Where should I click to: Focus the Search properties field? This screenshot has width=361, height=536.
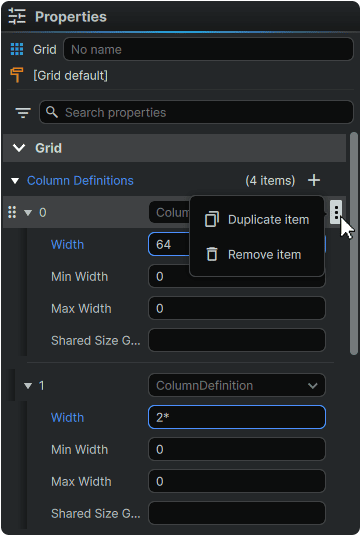coord(196,112)
